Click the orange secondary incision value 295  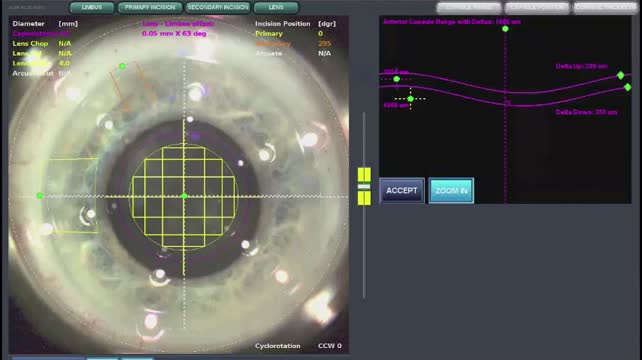click(x=324, y=43)
